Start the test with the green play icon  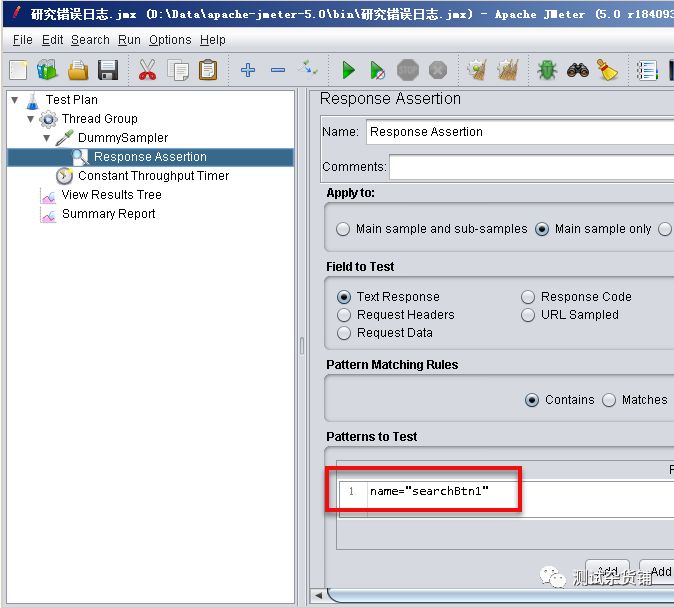tap(348, 70)
